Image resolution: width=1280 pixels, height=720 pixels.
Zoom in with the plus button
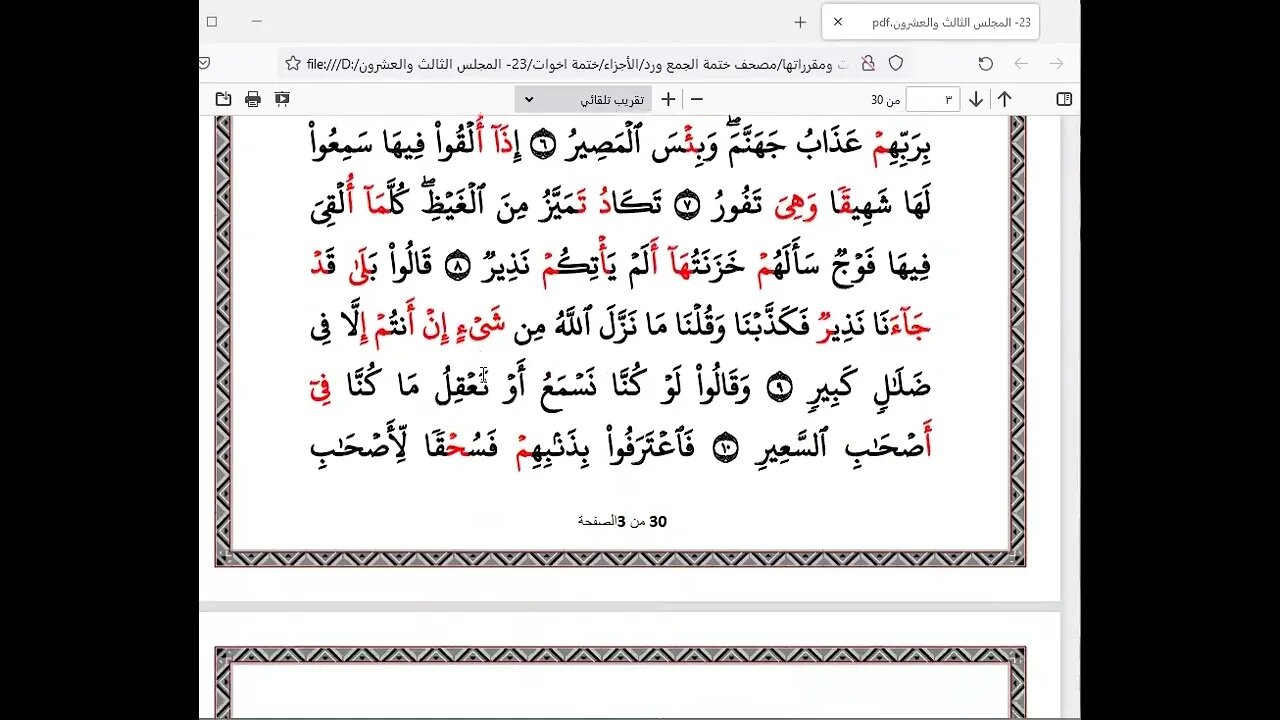[668, 99]
